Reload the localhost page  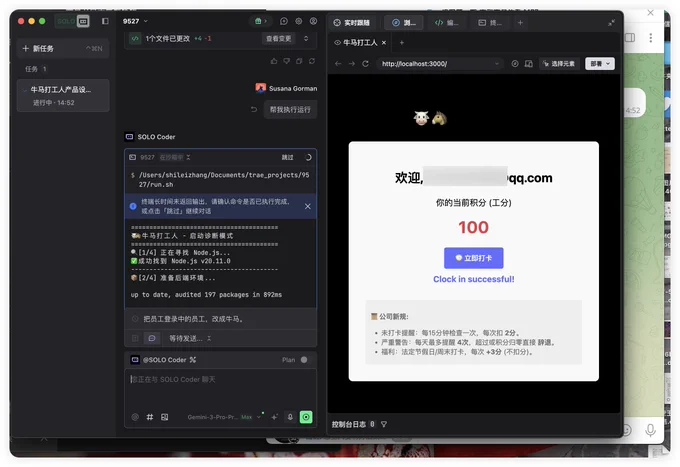coord(366,64)
